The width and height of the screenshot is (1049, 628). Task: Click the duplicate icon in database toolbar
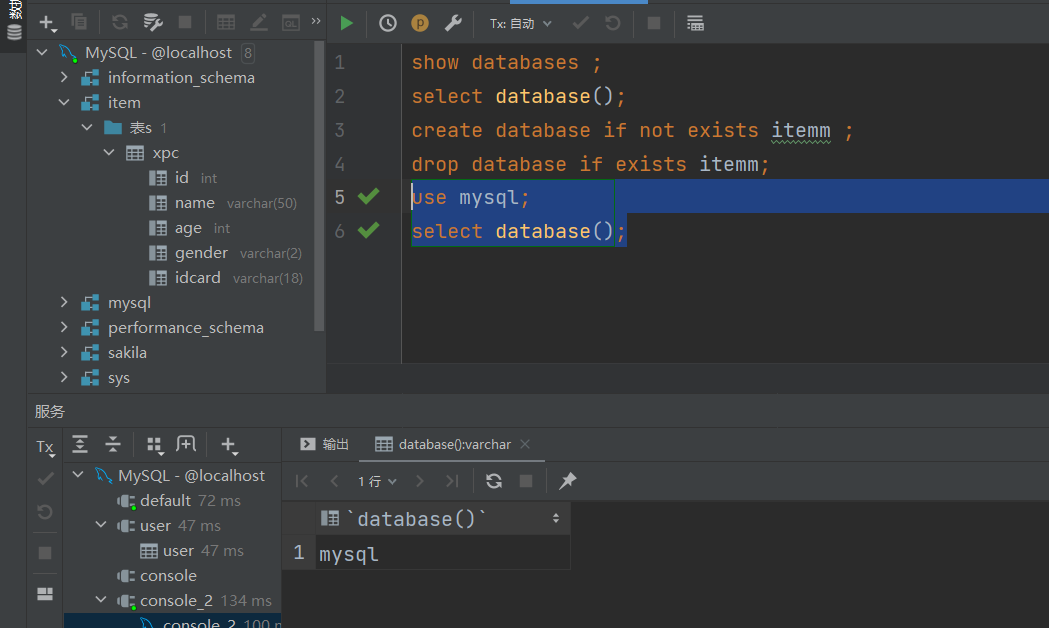click(x=79, y=21)
